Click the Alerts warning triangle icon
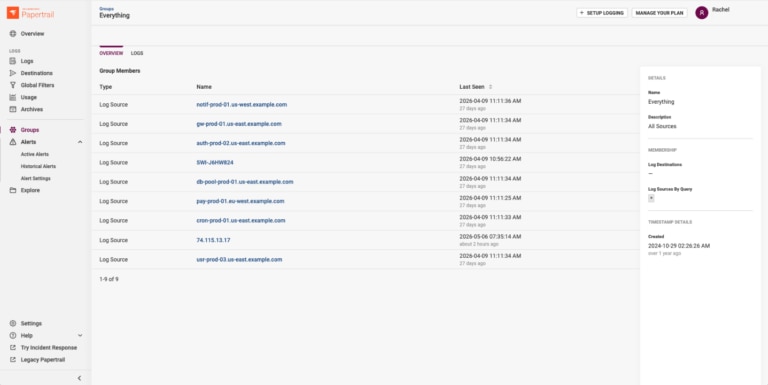 click(13, 142)
